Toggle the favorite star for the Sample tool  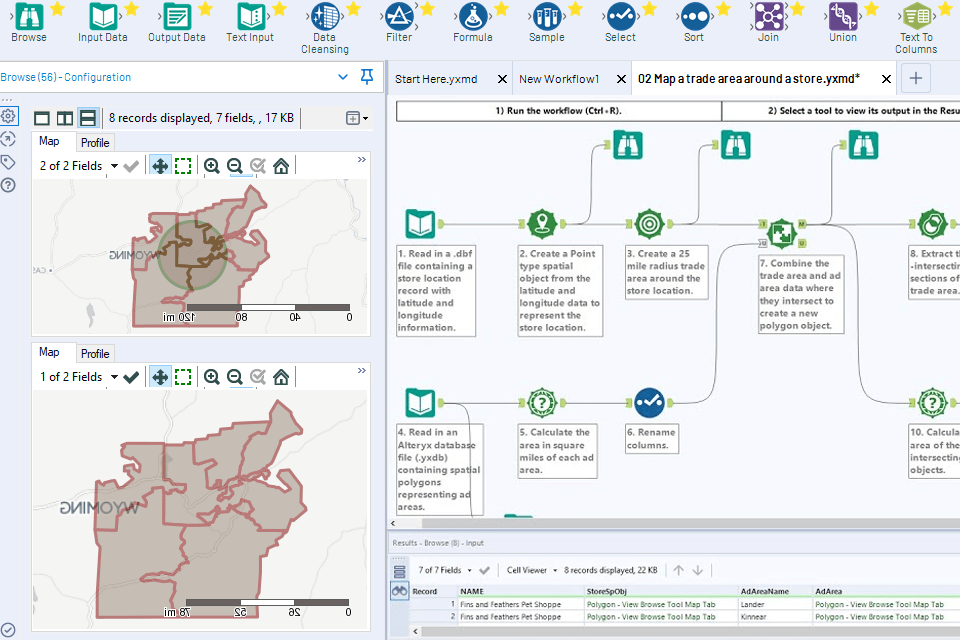click(576, 9)
